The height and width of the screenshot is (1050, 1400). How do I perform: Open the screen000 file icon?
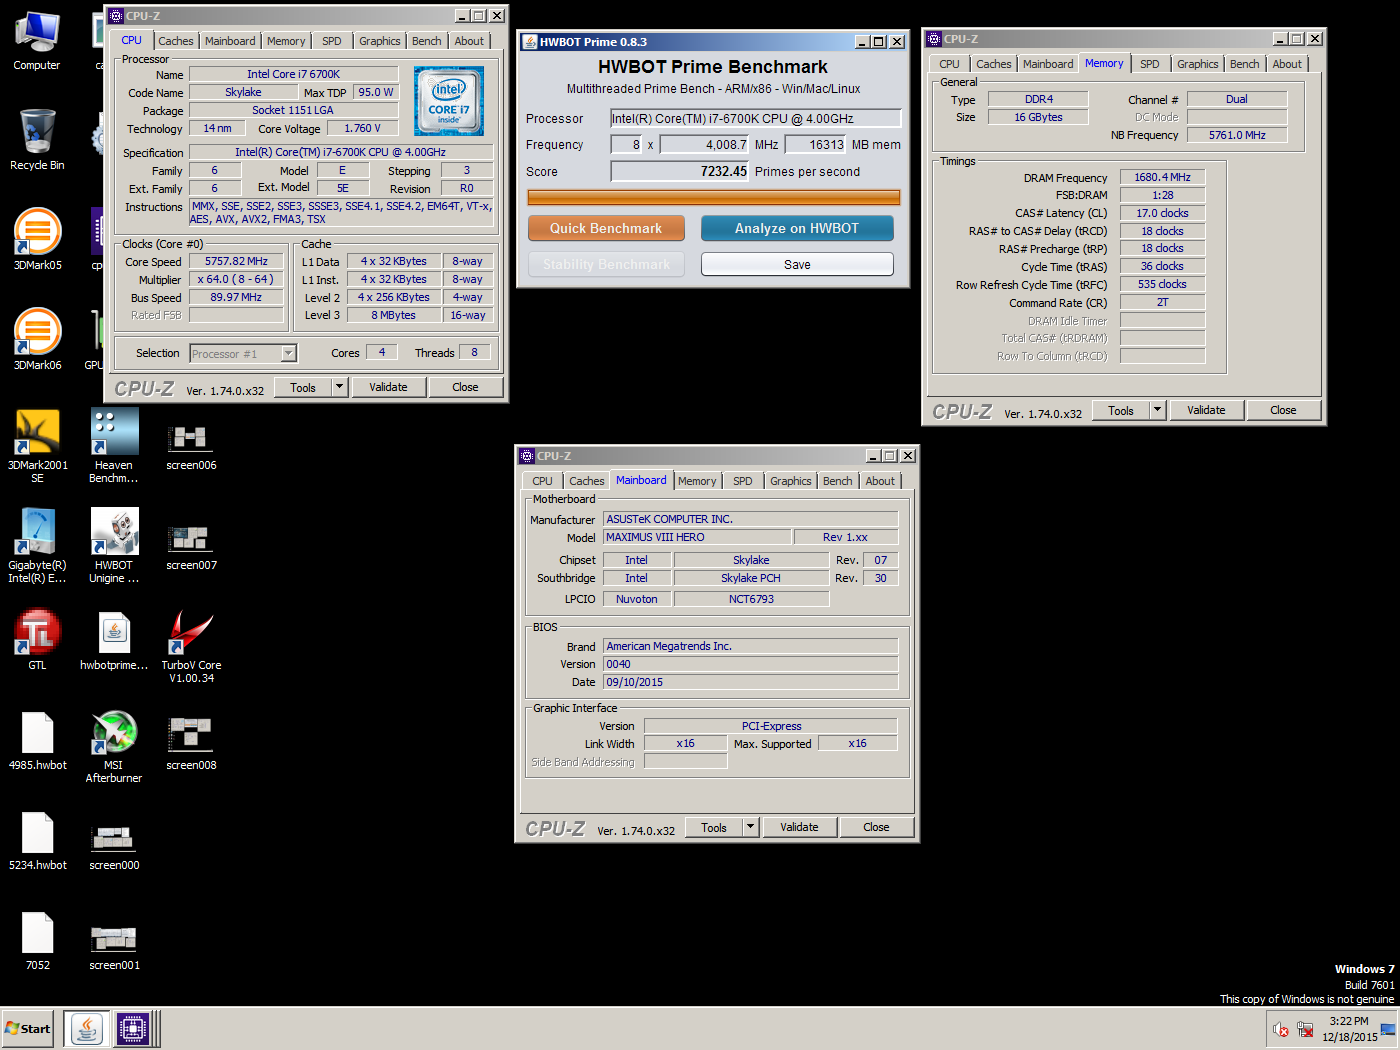(x=114, y=846)
